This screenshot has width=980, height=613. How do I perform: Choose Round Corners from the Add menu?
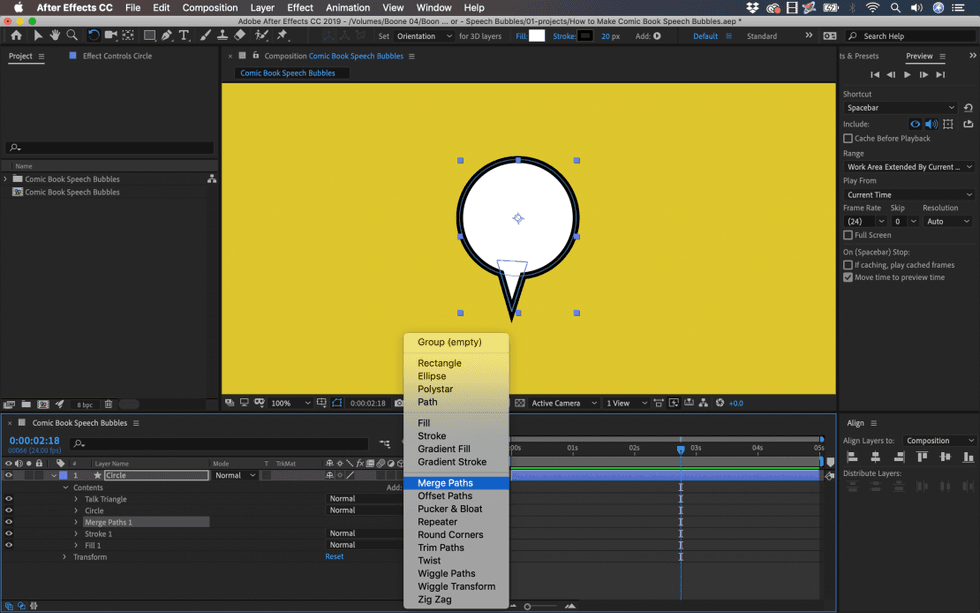click(456, 535)
